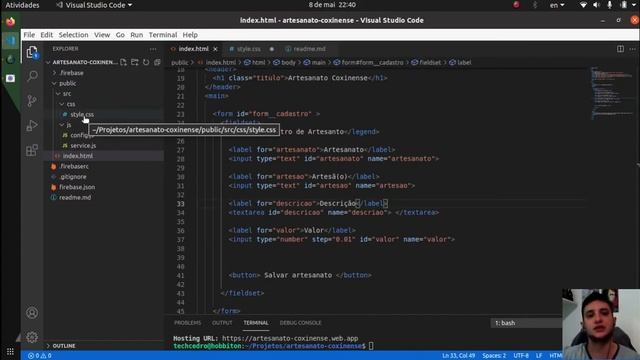Collapse the js folder
The image size is (640, 360).
click(69, 124)
